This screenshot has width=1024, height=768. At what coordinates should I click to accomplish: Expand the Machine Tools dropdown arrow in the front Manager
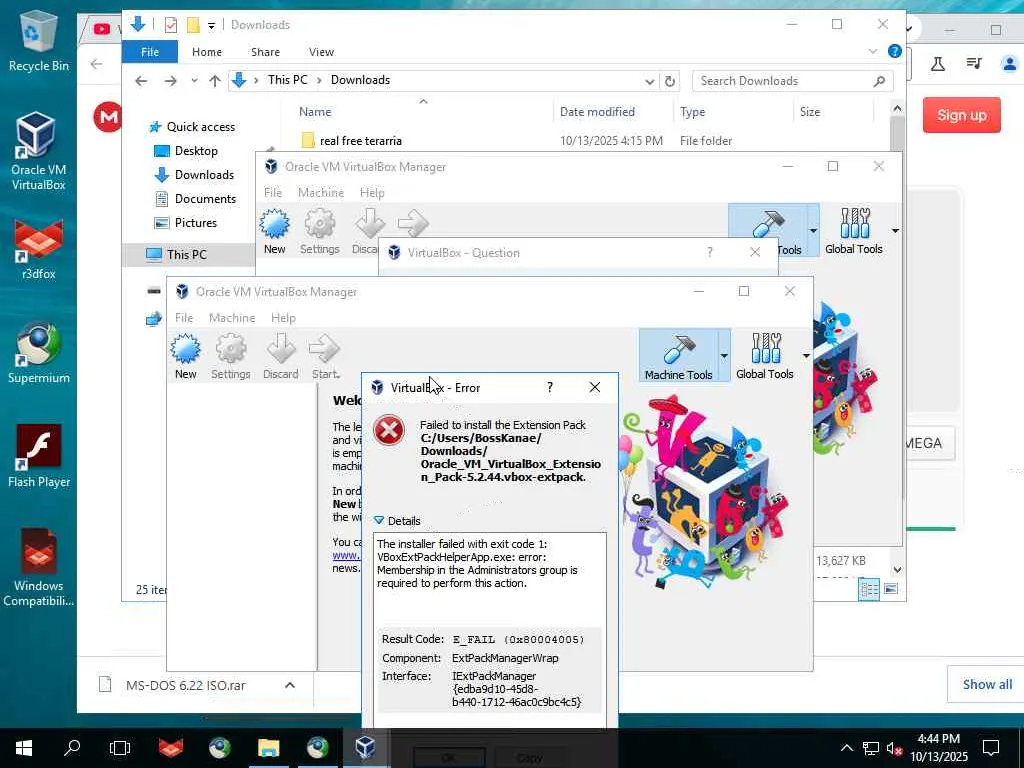pyautogui.click(x=724, y=356)
